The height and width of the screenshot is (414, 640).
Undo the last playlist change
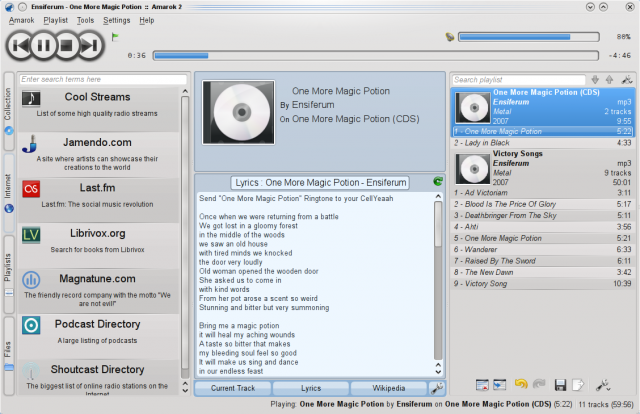(521, 384)
